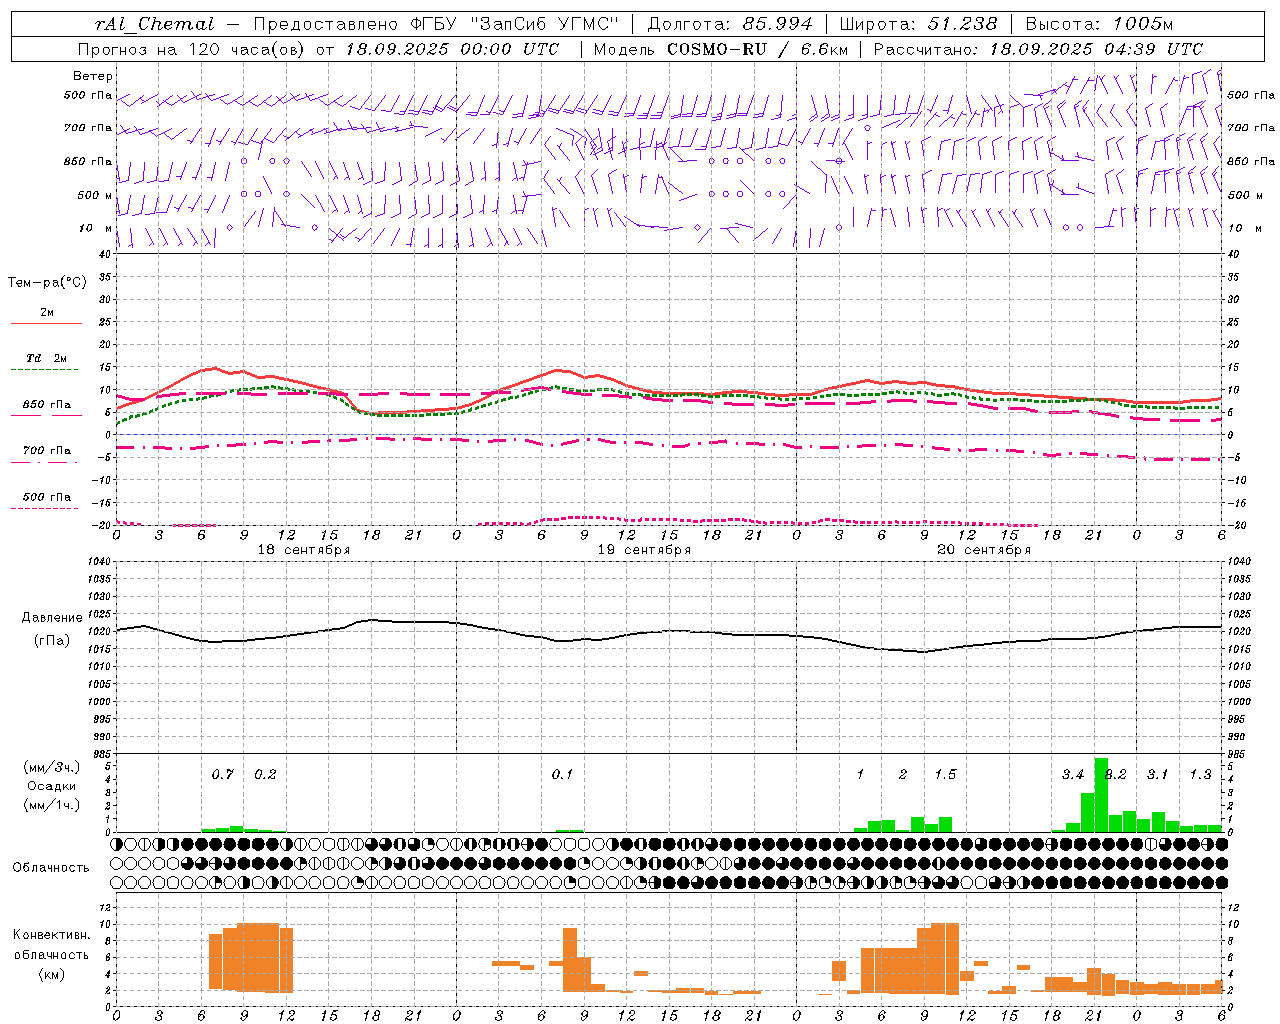Click the Осадки panel label

[x=52, y=786]
